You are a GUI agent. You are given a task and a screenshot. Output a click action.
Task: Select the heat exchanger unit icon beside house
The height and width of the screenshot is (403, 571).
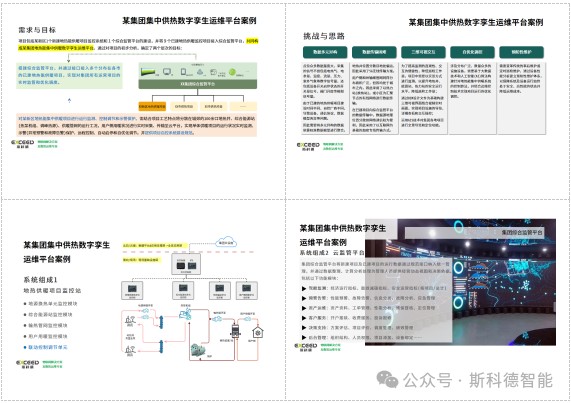coord(236,330)
